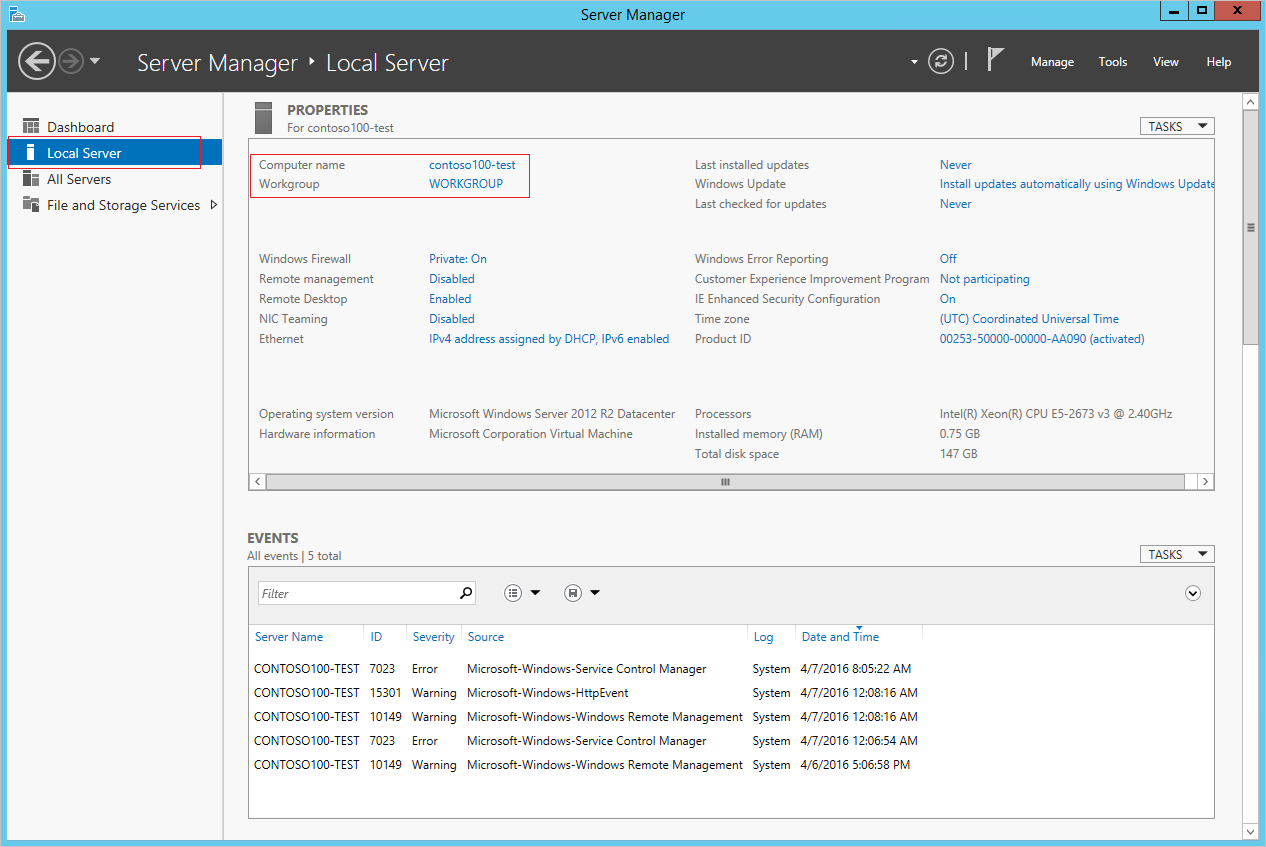
Task: Click Last checked for updates Never link
Action: click(956, 204)
